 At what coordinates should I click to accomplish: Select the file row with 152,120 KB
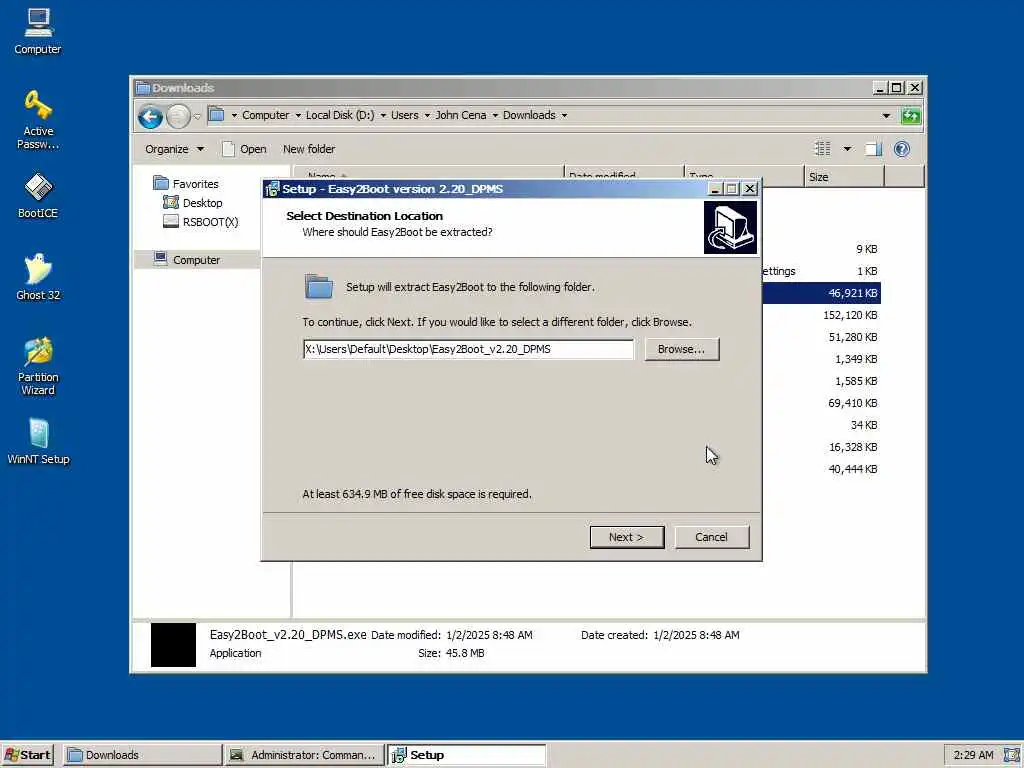pos(822,315)
